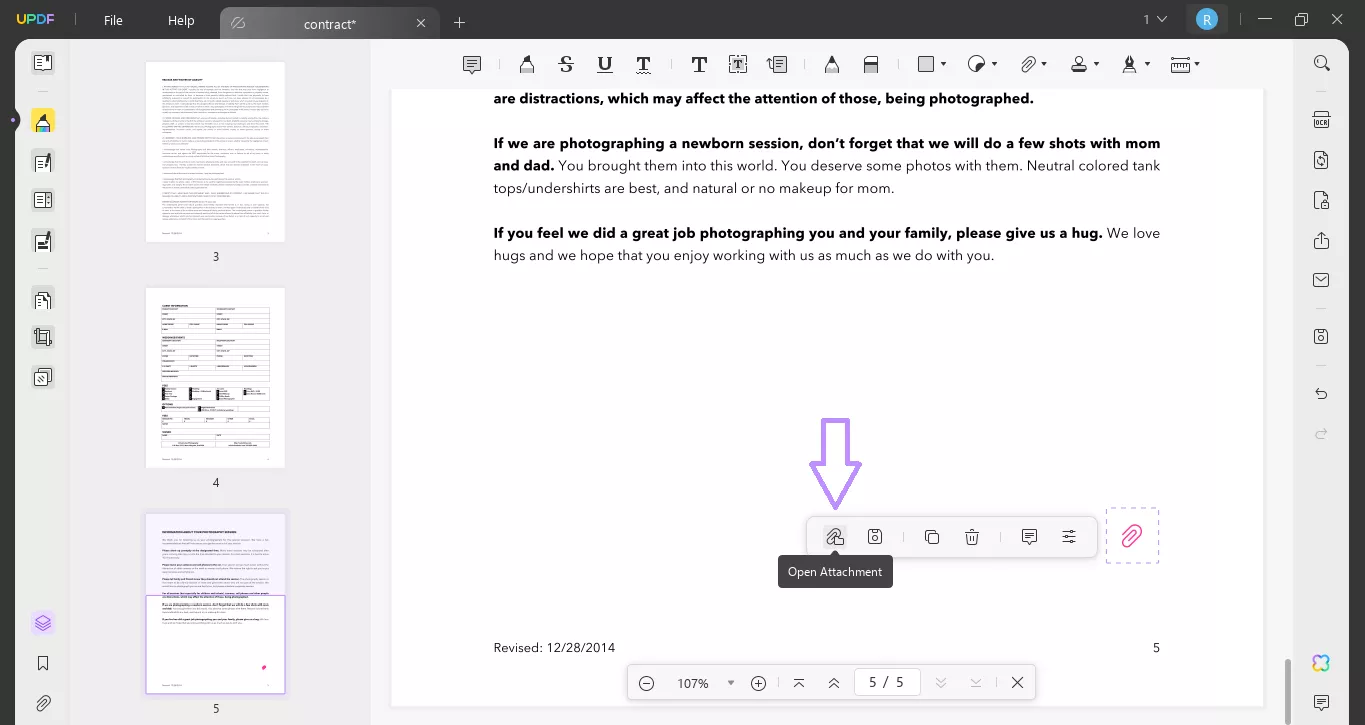This screenshot has height=725, width=1365.
Task: Delete the attachment via trash icon
Action: [972, 537]
